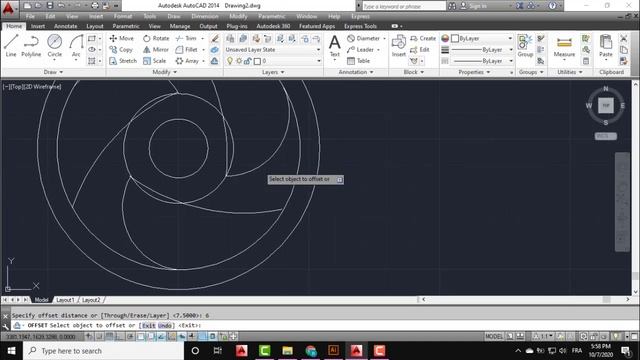Screen dimensions: 640x360
Task: Select the Line drawing tool
Action: click(11, 45)
